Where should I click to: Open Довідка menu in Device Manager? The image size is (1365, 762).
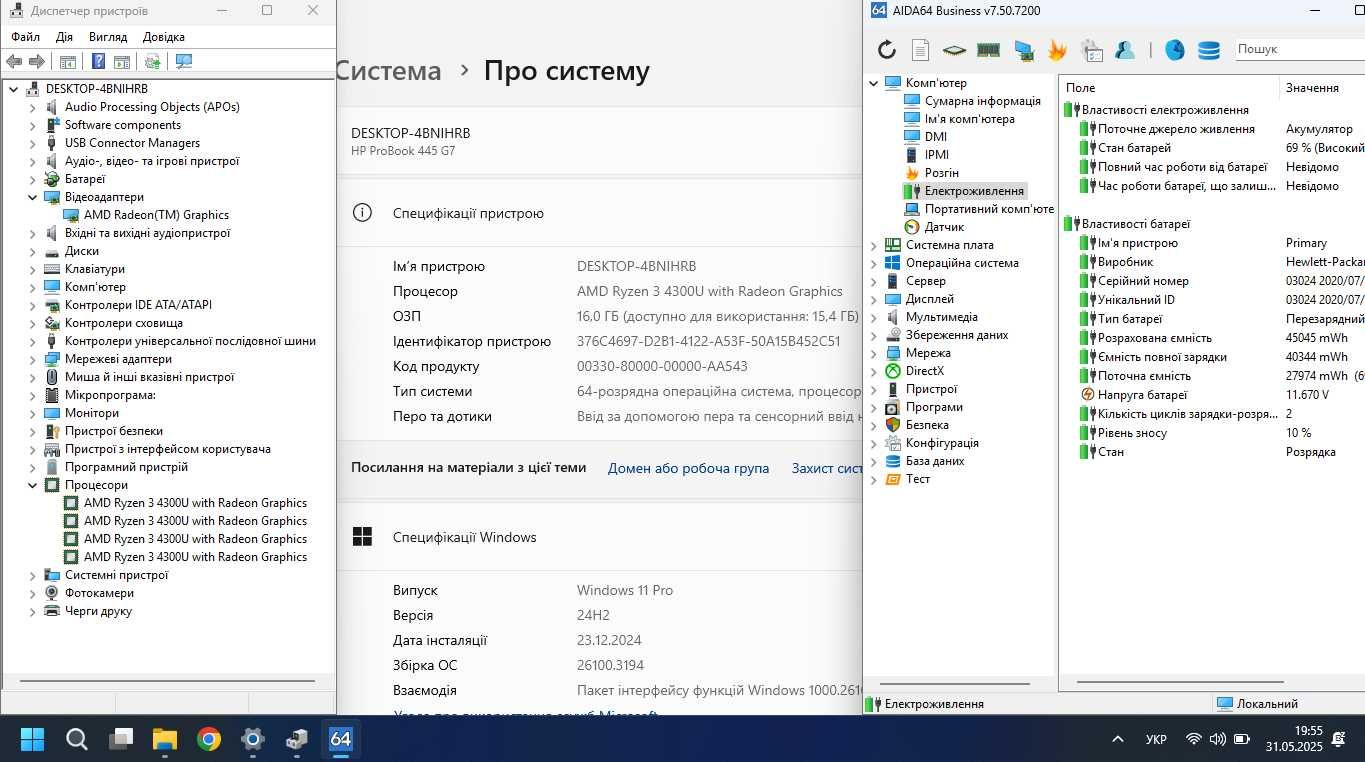(x=164, y=37)
